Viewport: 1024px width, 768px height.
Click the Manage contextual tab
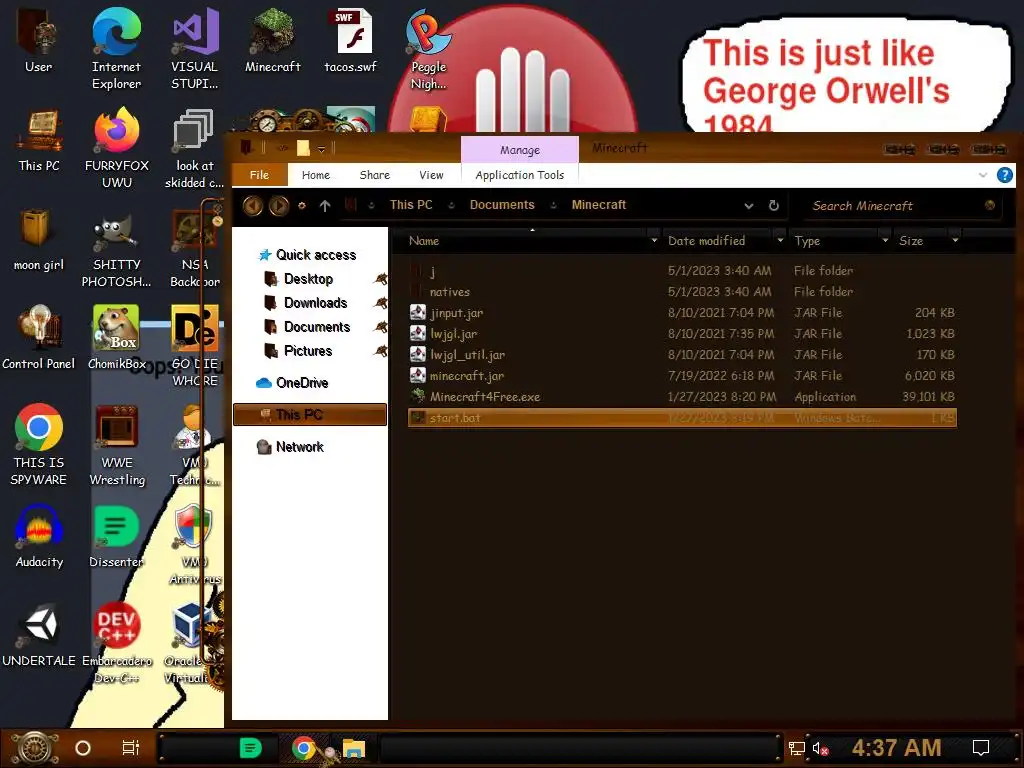(x=520, y=150)
